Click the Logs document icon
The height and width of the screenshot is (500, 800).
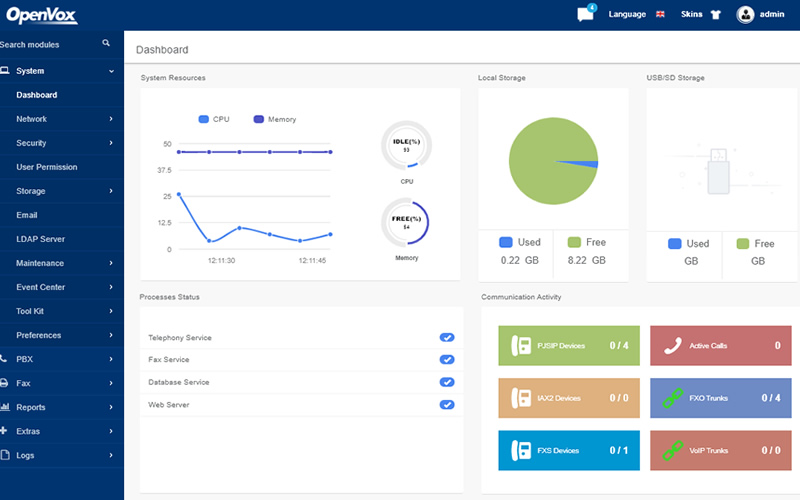5,455
